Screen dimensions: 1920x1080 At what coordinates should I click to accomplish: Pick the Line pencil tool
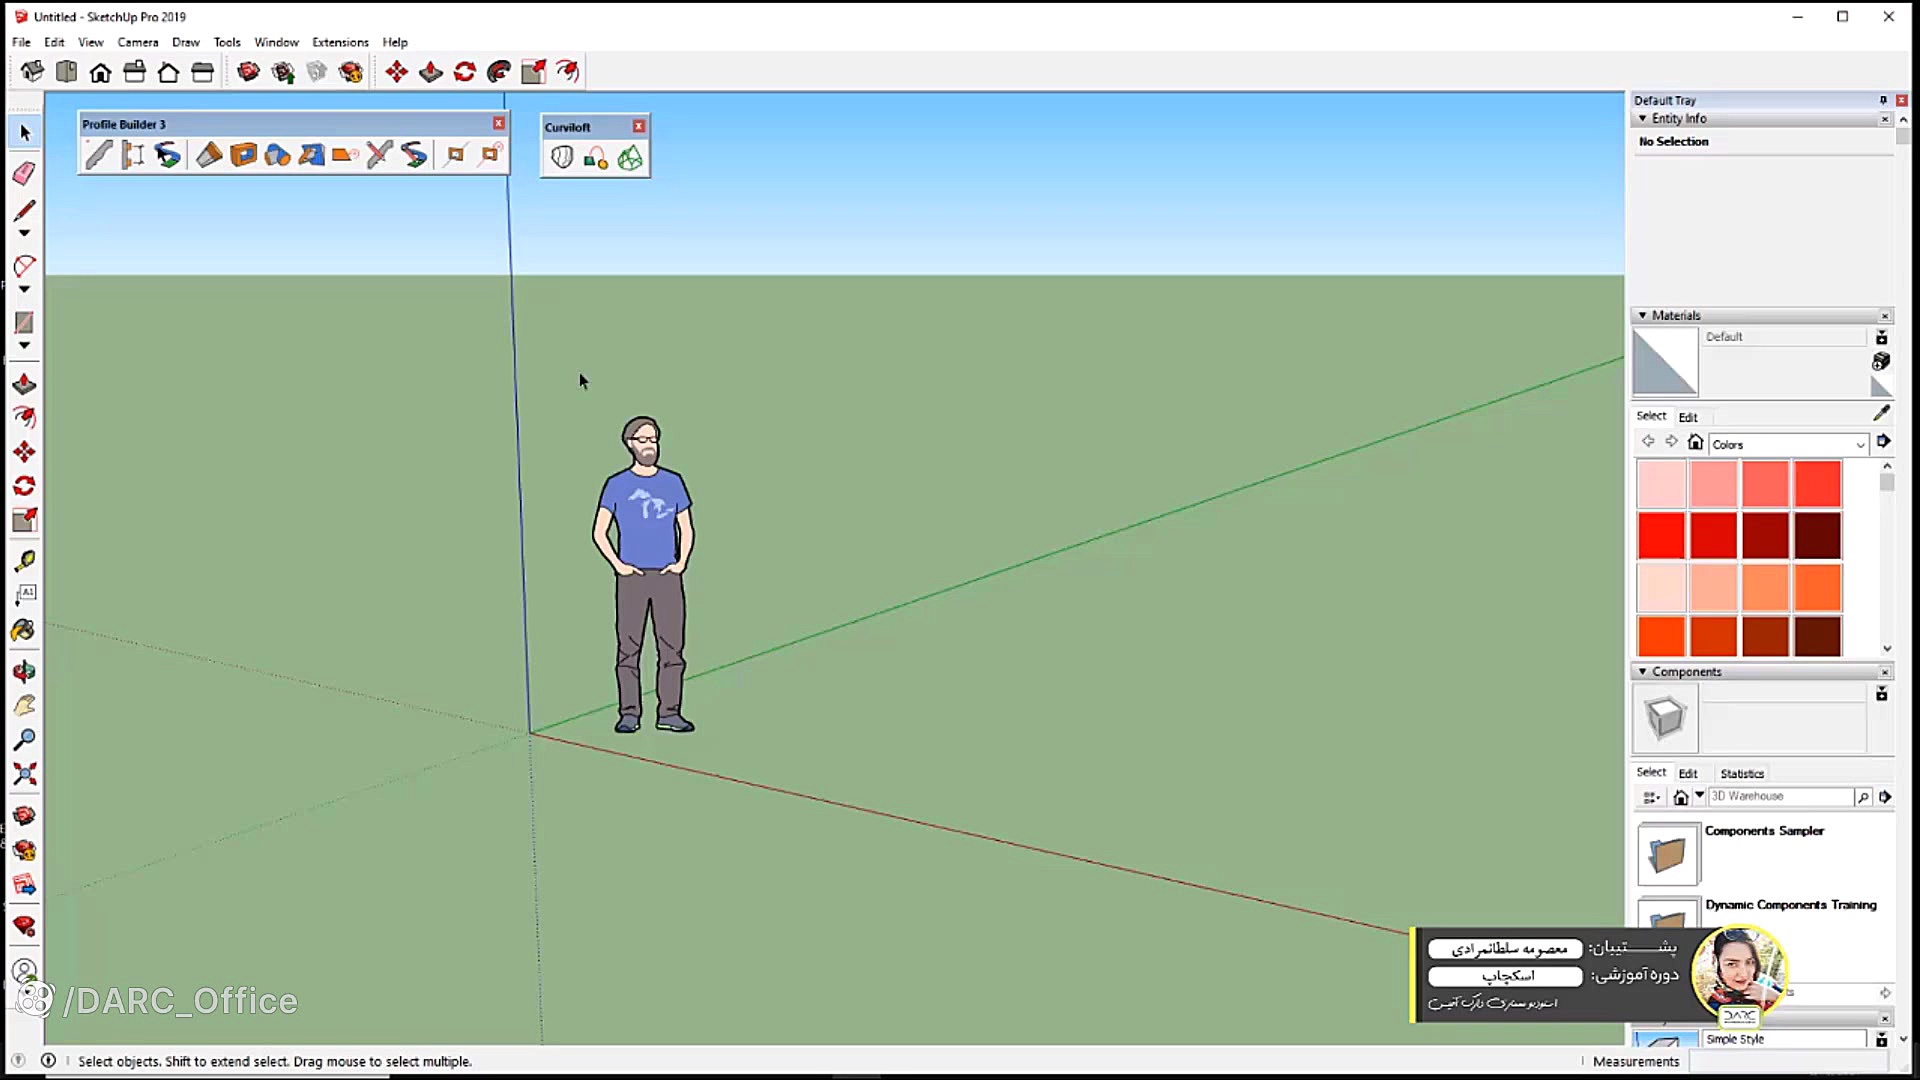pos(24,210)
